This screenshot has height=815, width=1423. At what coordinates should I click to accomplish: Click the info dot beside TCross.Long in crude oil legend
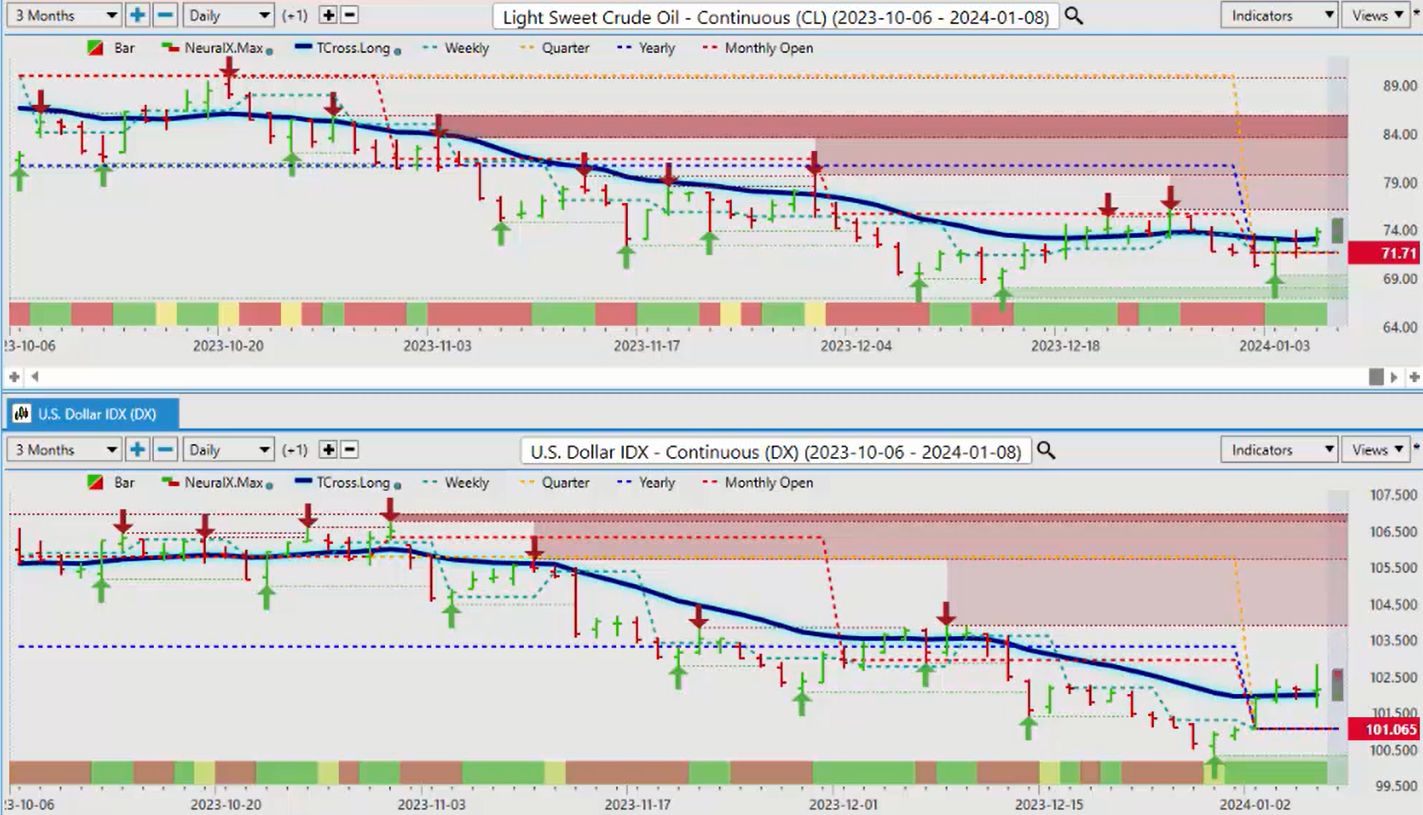click(398, 50)
